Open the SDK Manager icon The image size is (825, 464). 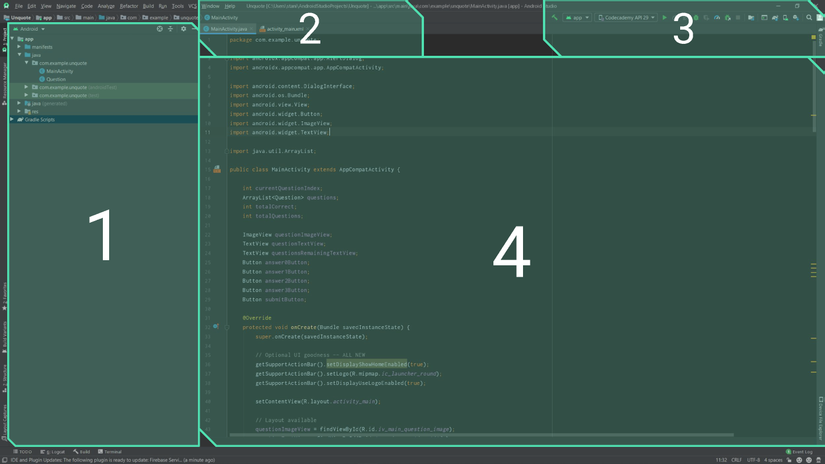[796, 17]
